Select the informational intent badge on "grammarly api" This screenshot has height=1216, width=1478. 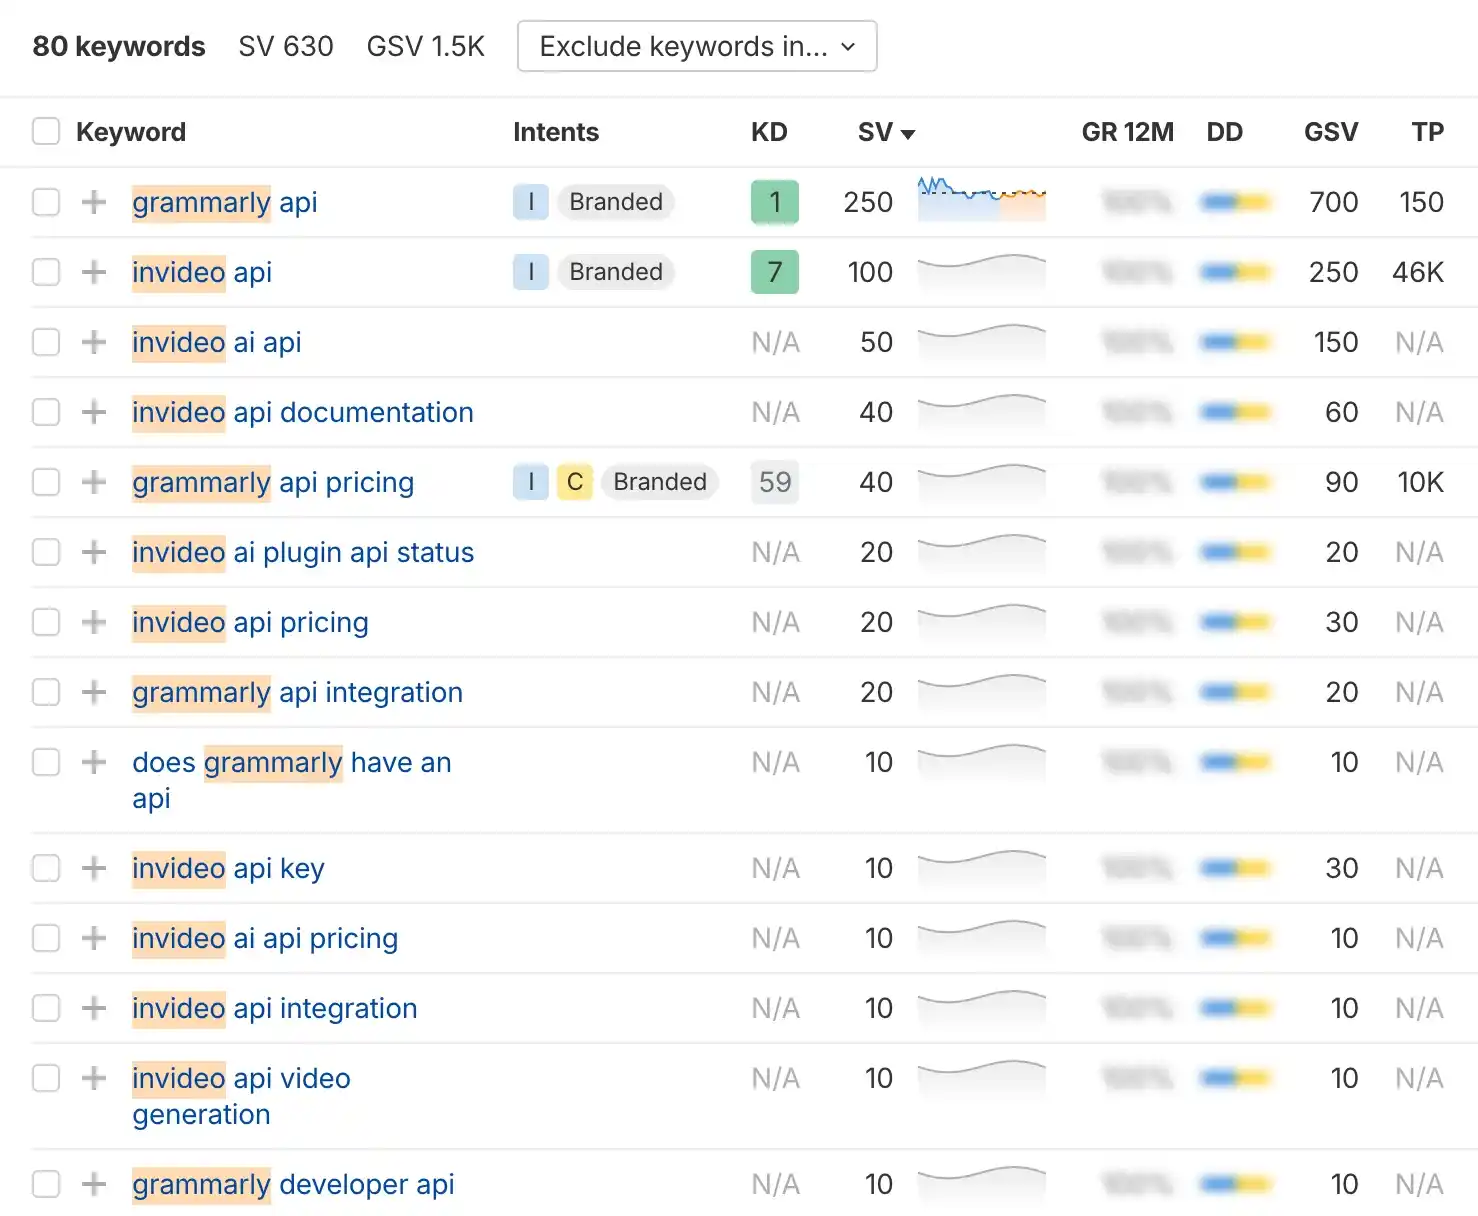click(x=531, y=202)
